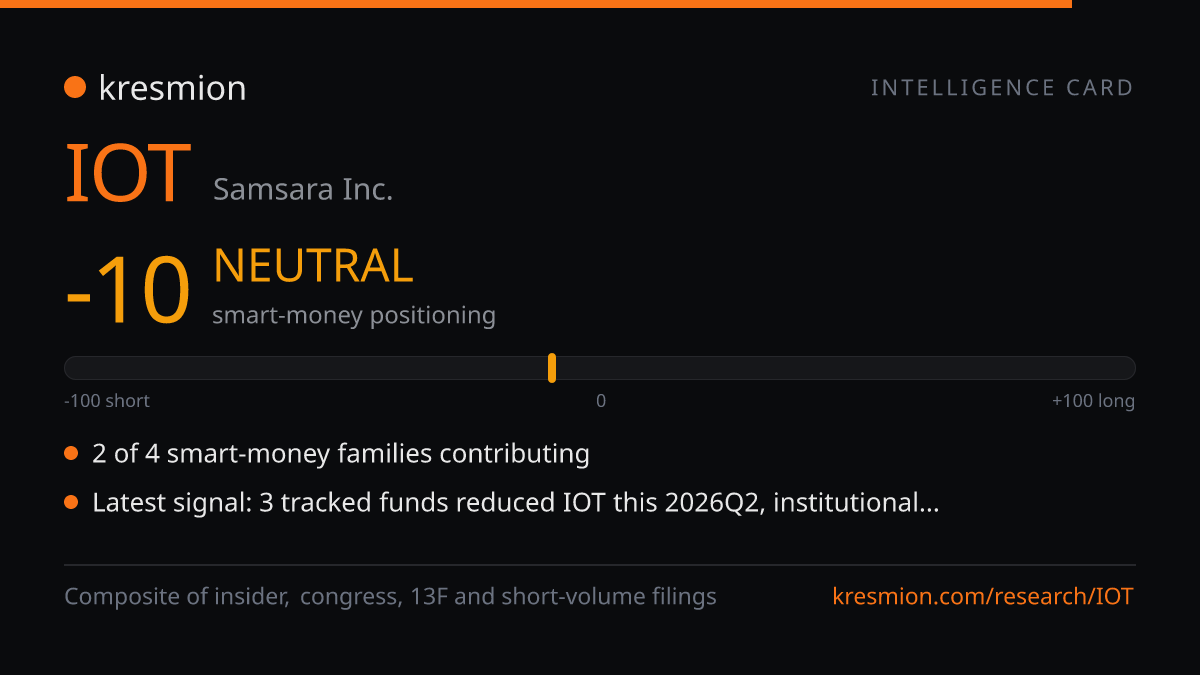The width and height of the screenshot is (1200, 675).
Task: Click the NEUTRAL rating label
Action: click(313, 266)
